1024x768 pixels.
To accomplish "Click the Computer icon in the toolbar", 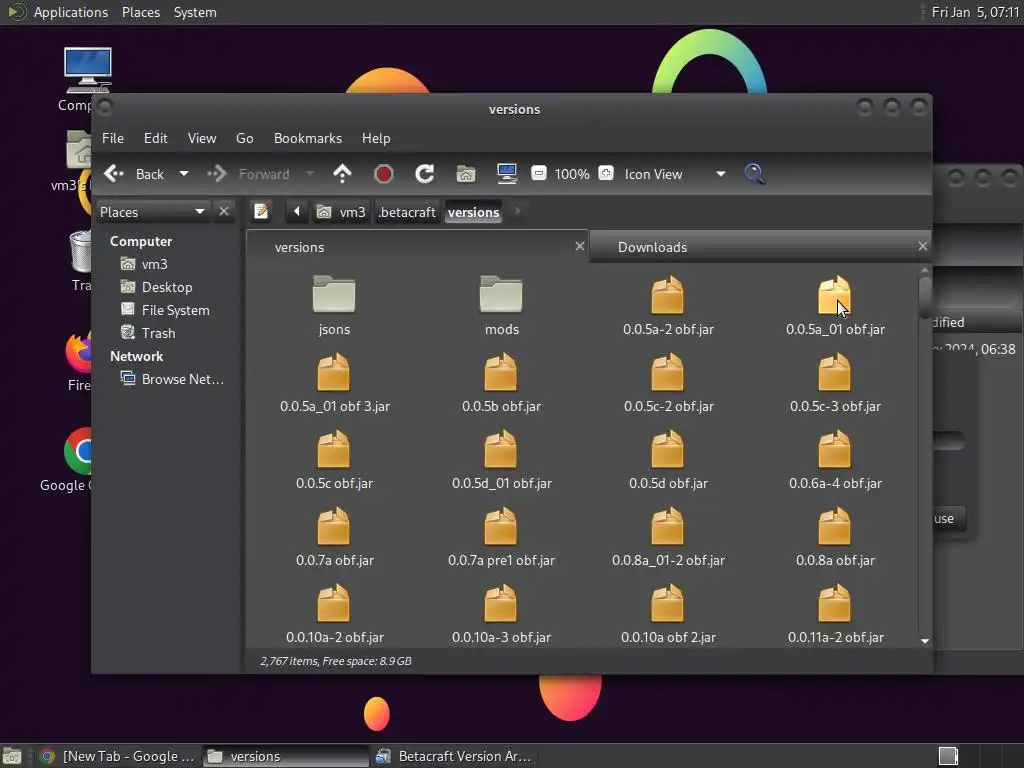I will [507, 174].
